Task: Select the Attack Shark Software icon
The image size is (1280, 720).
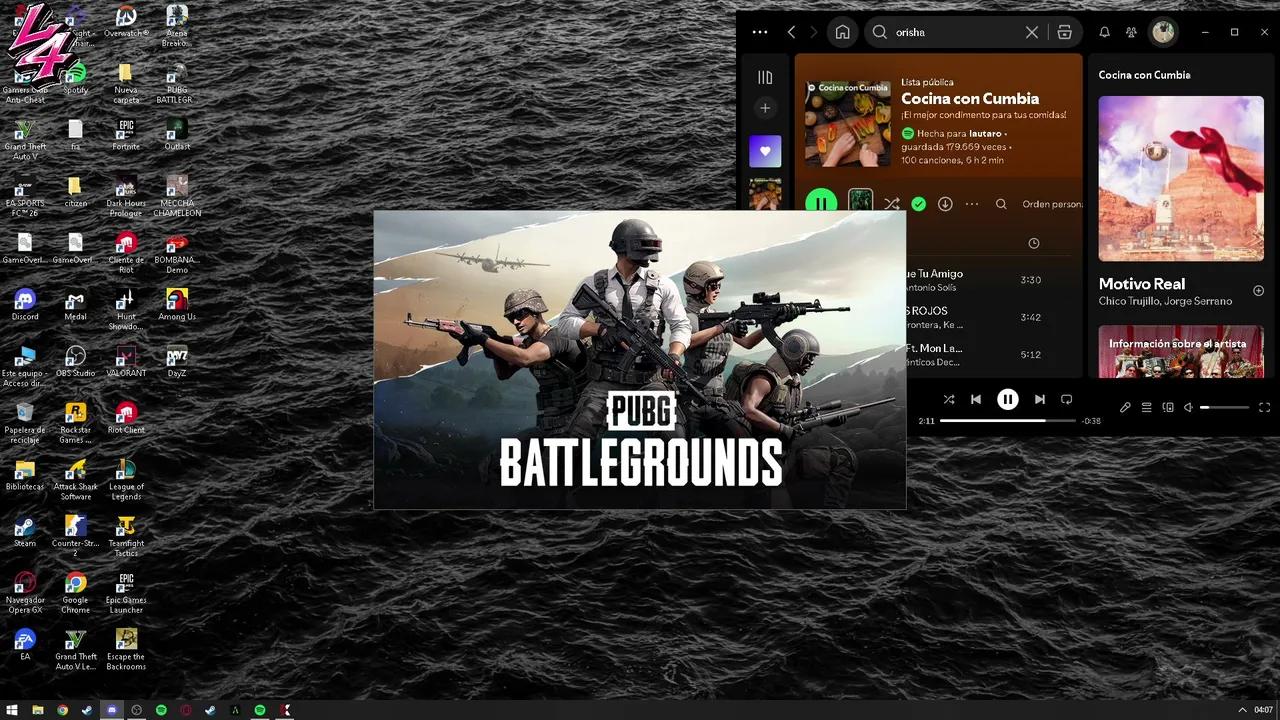Action: [75, 481]
